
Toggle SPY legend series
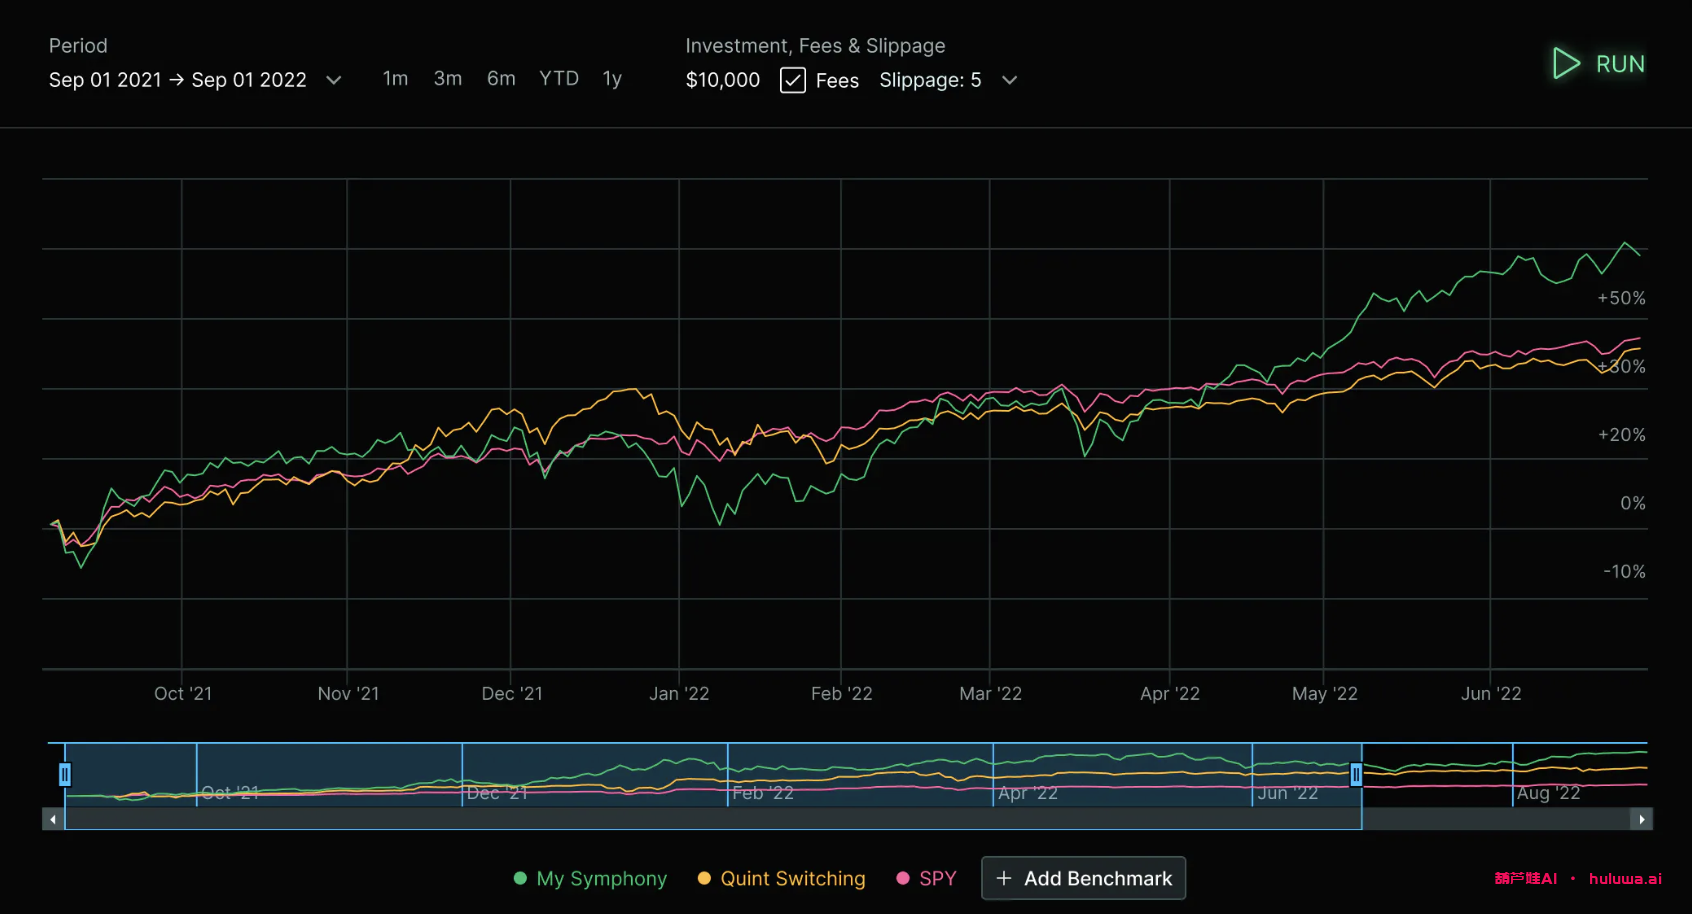tap(927, 878)
